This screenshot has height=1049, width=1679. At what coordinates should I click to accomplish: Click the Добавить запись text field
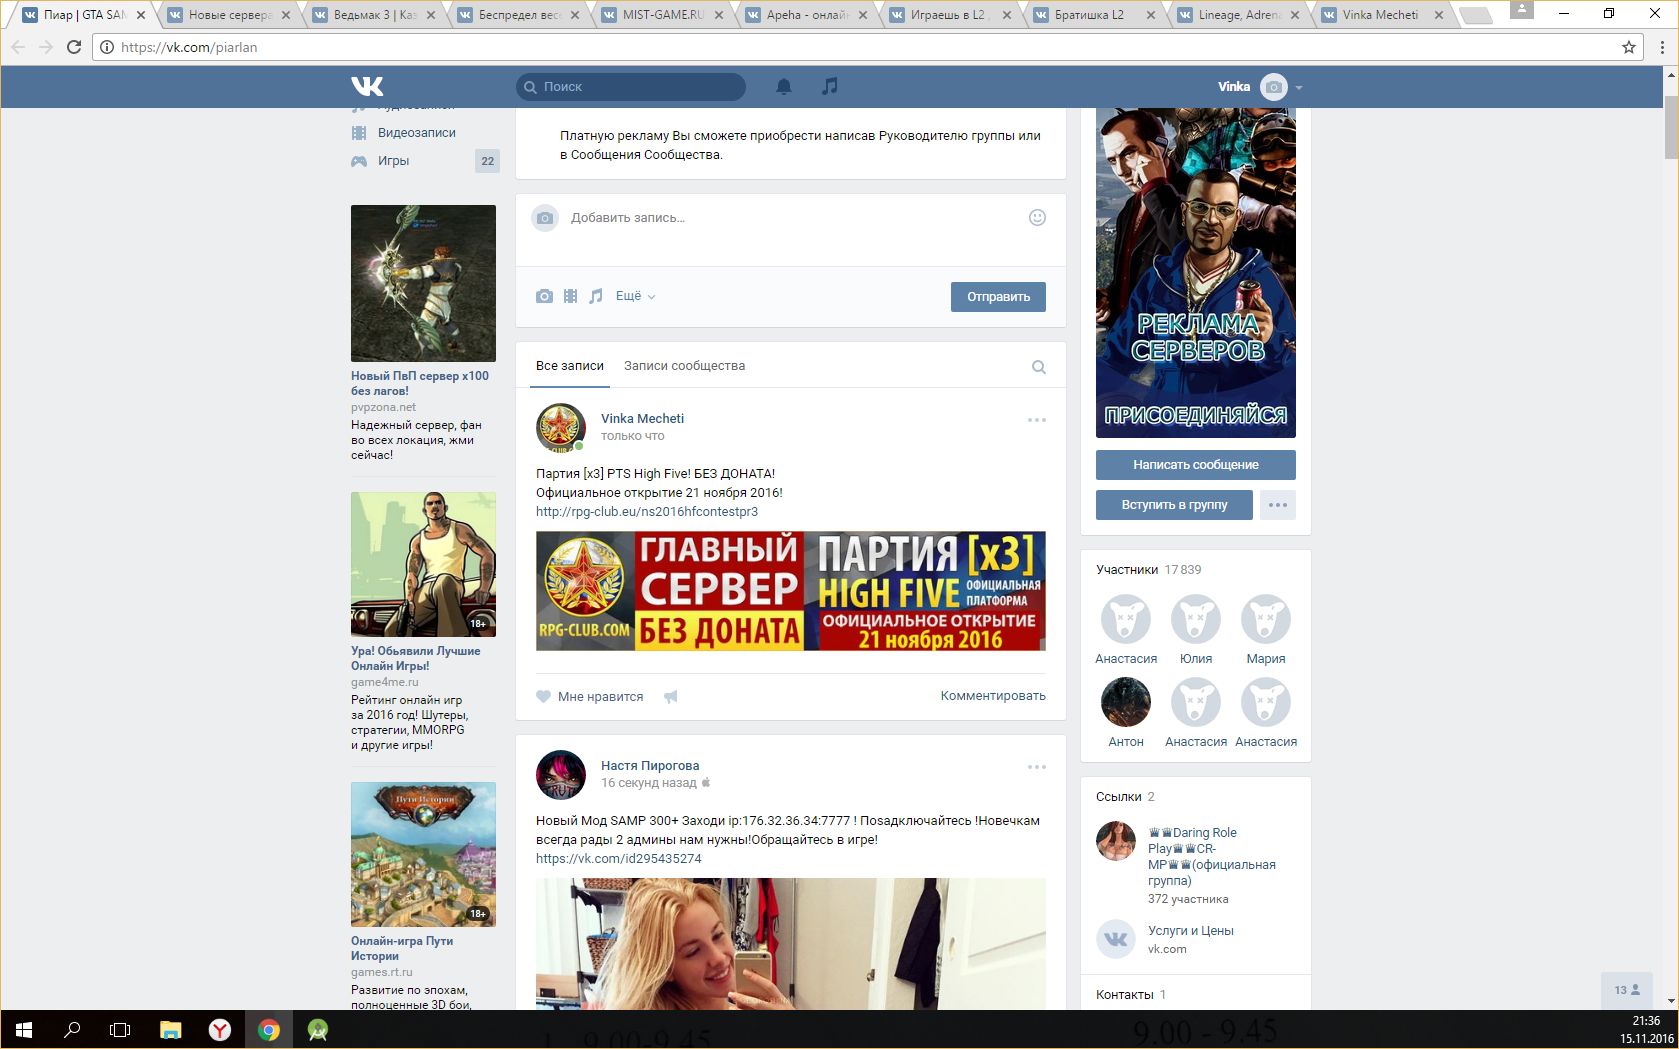(x=780, y=218)
